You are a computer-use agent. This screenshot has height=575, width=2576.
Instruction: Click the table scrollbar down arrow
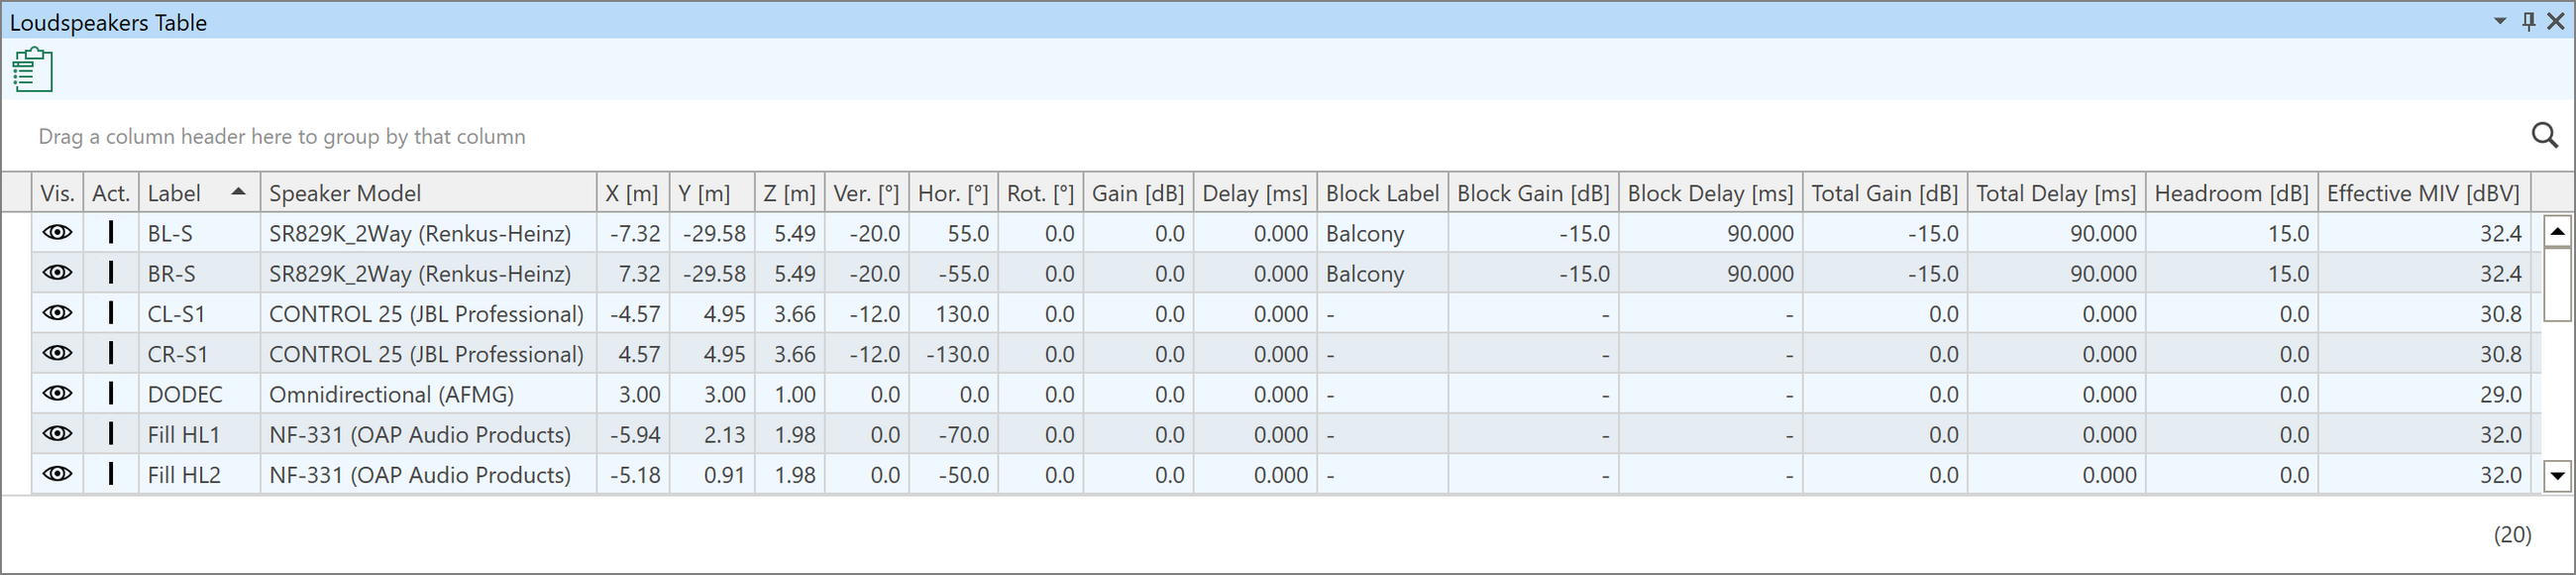[2557, 476]
